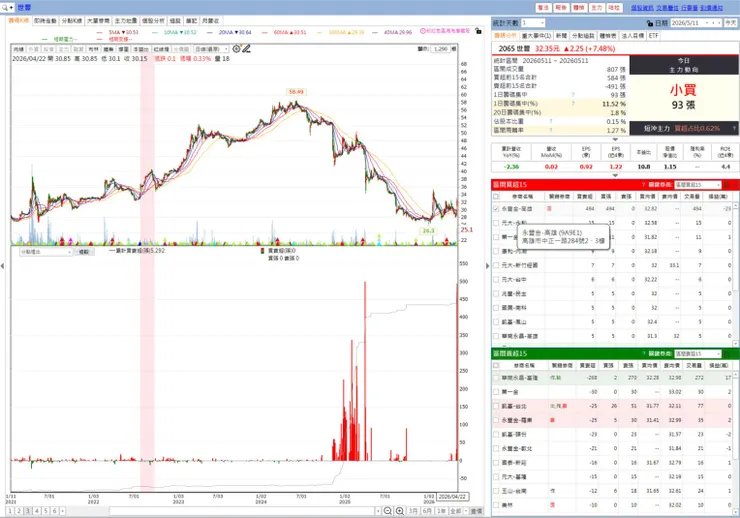The width and height of the screenshot is (740, 518).
Task: Click page 1 button below chart
Action: 10,511
